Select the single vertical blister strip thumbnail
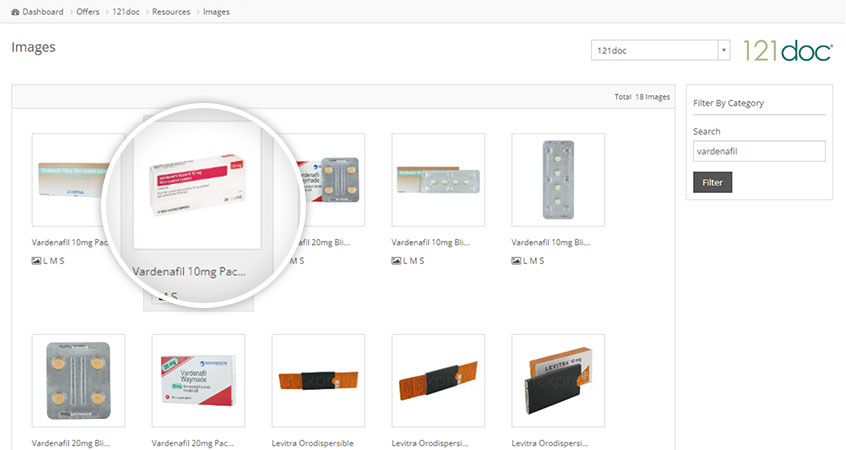 click(558, 180)
